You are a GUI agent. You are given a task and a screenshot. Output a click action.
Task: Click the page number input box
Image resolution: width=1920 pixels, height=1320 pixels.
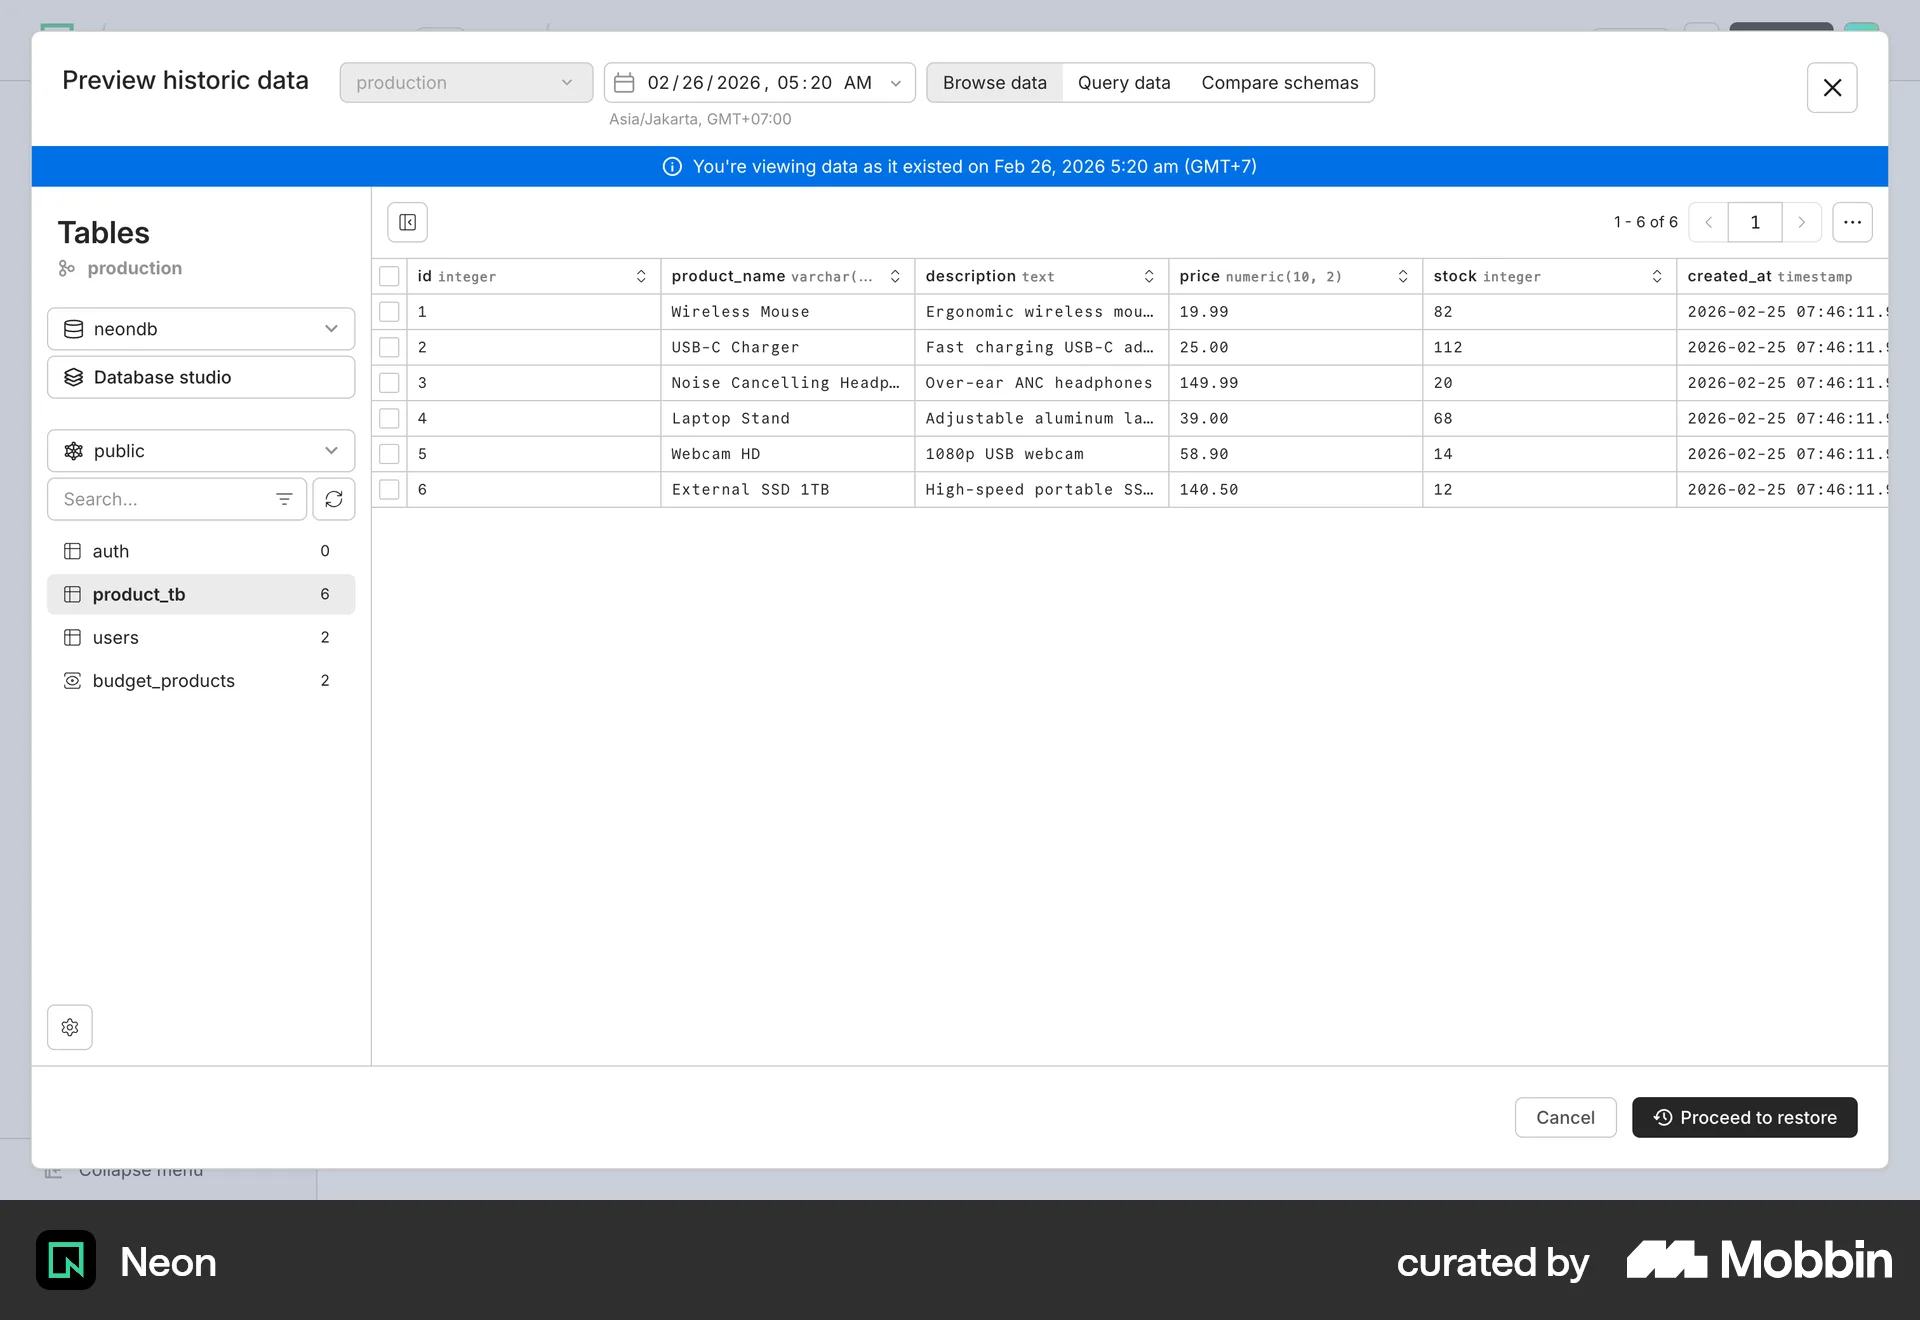tap(1755, 222)
